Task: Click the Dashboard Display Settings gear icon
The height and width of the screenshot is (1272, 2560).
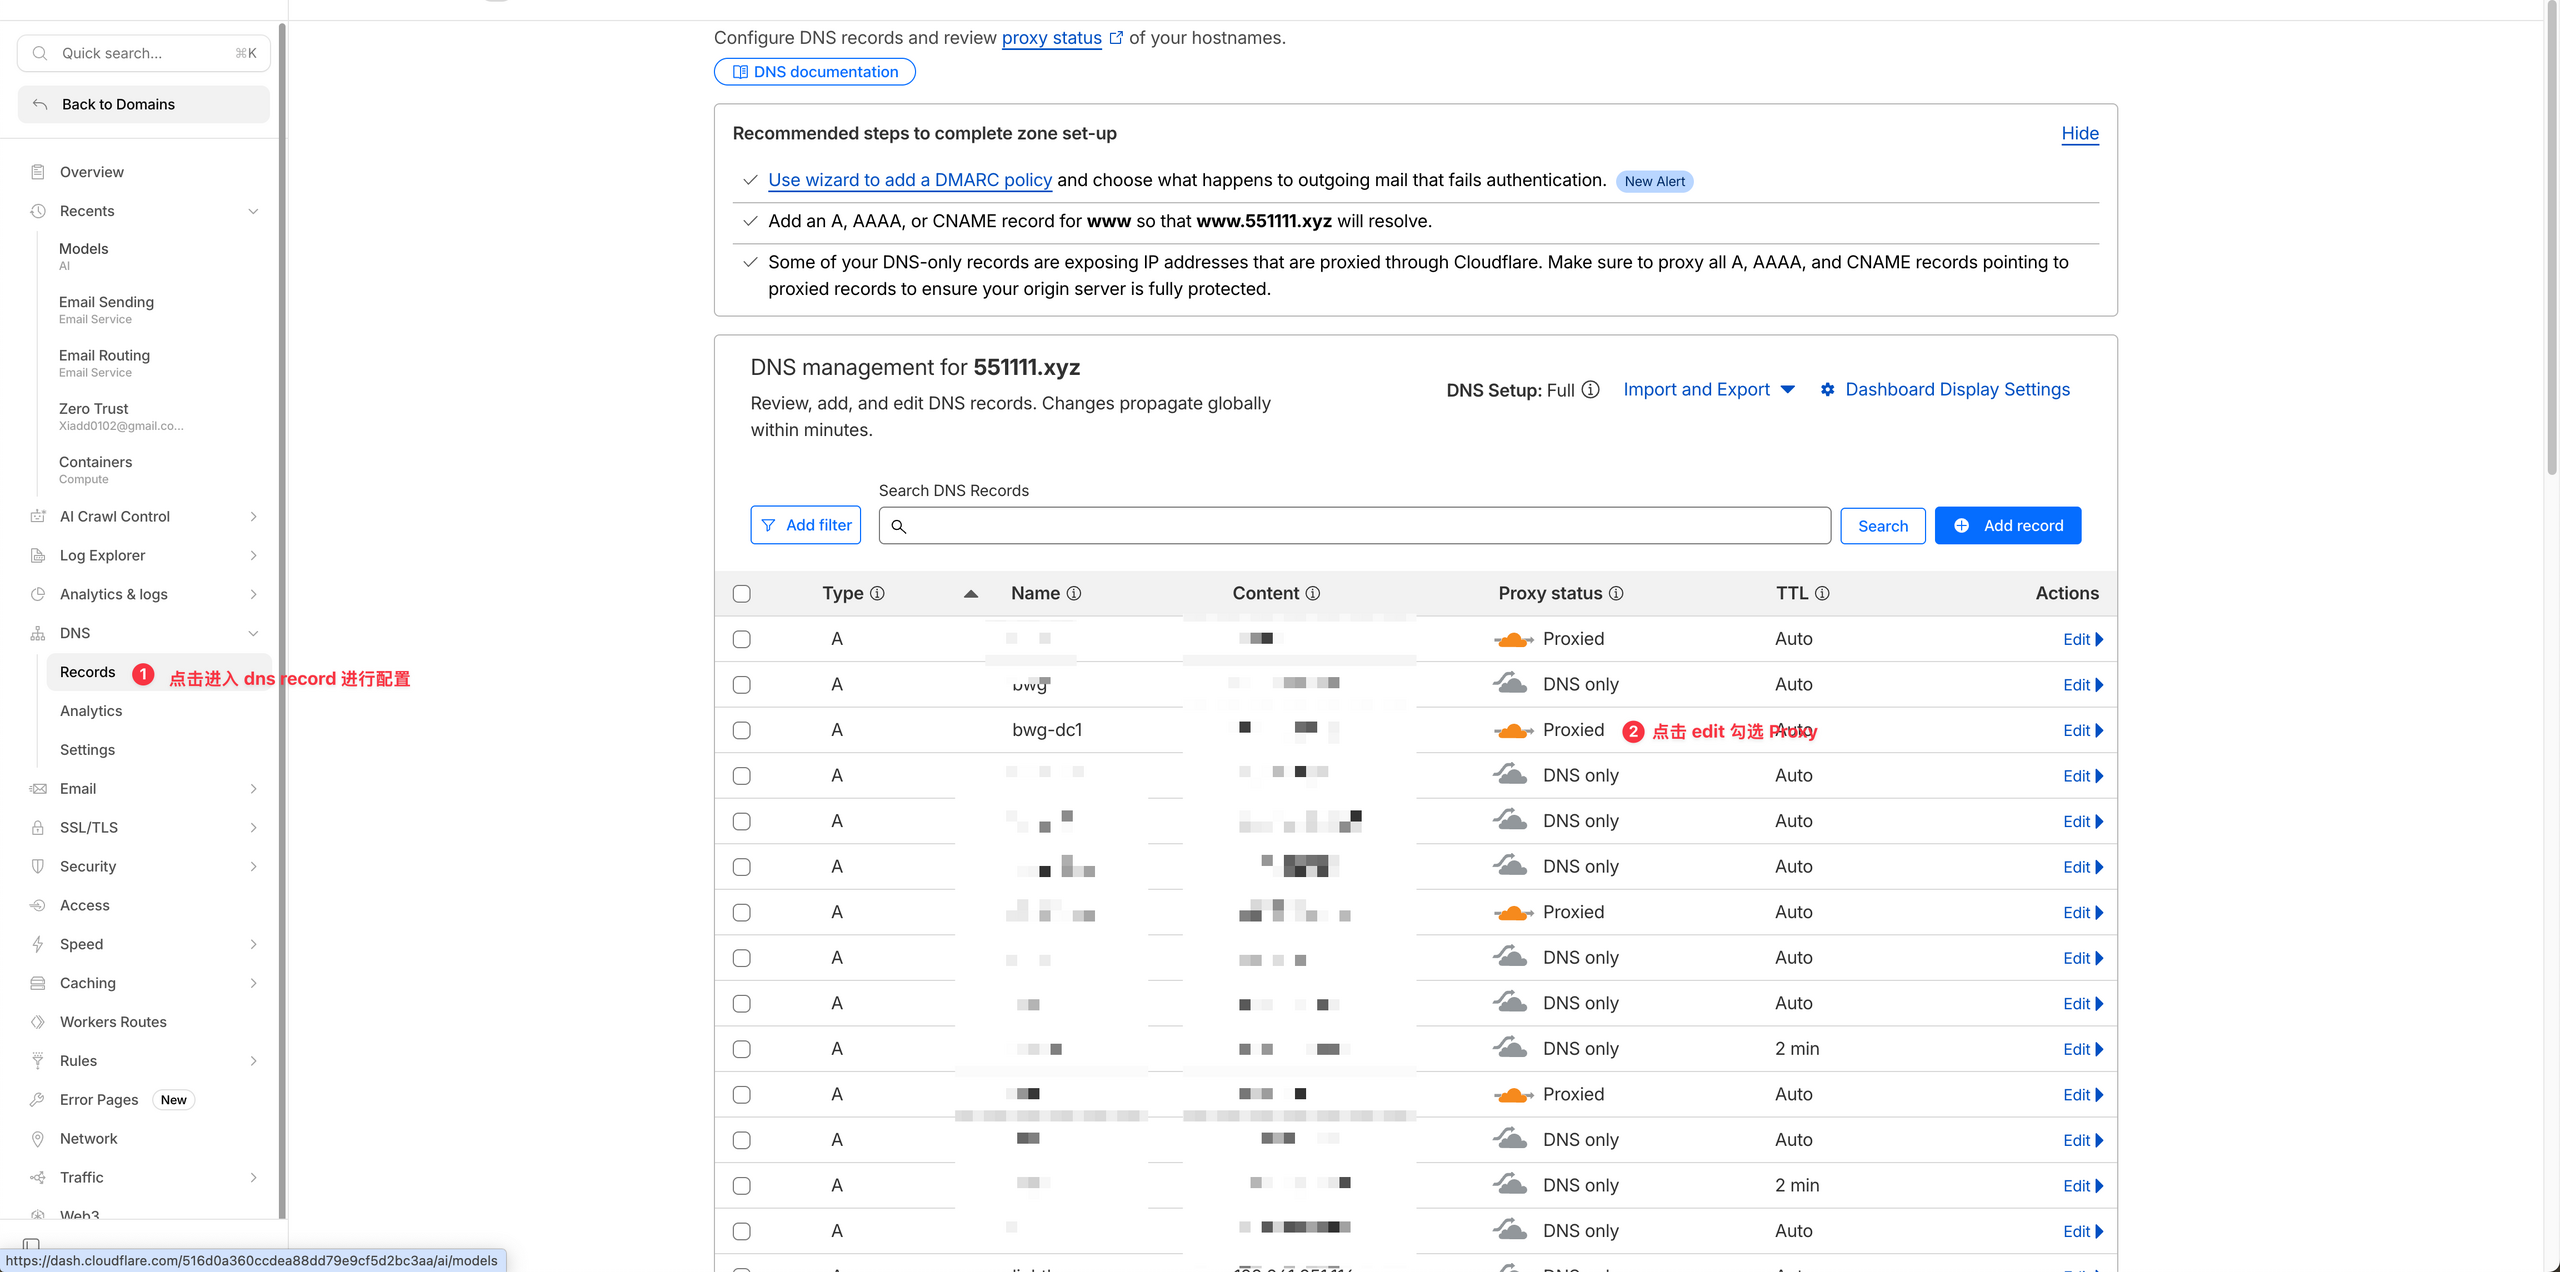Action: (1827, 390)
